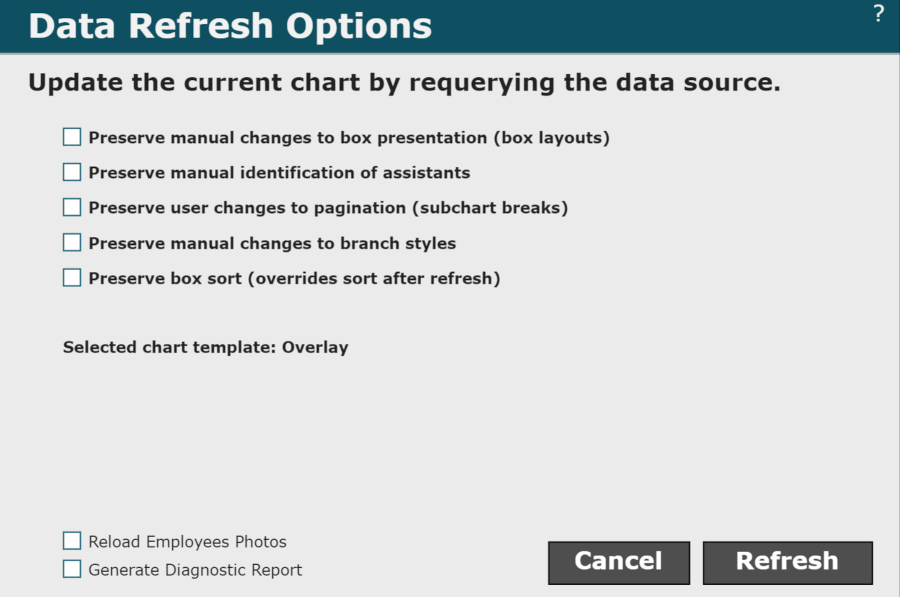The width and height of the screenshot is (900, 597).
Task: Click the 'Preserve manual changes to box presentation' label
Action: 349,138
